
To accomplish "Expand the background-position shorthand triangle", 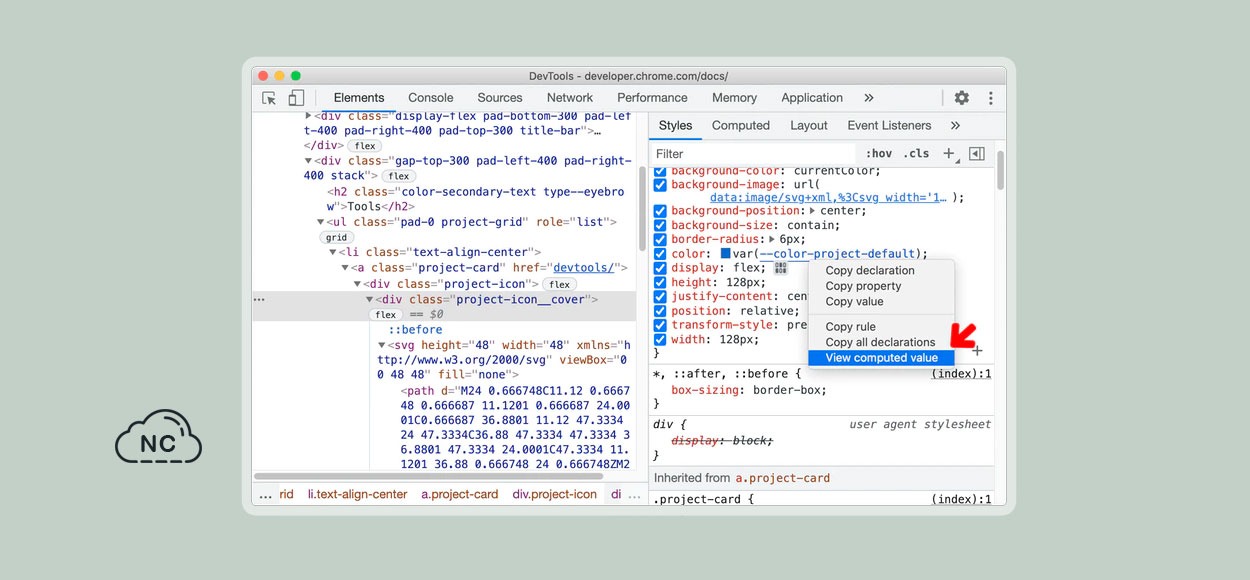I will click(x=812, y=211).
